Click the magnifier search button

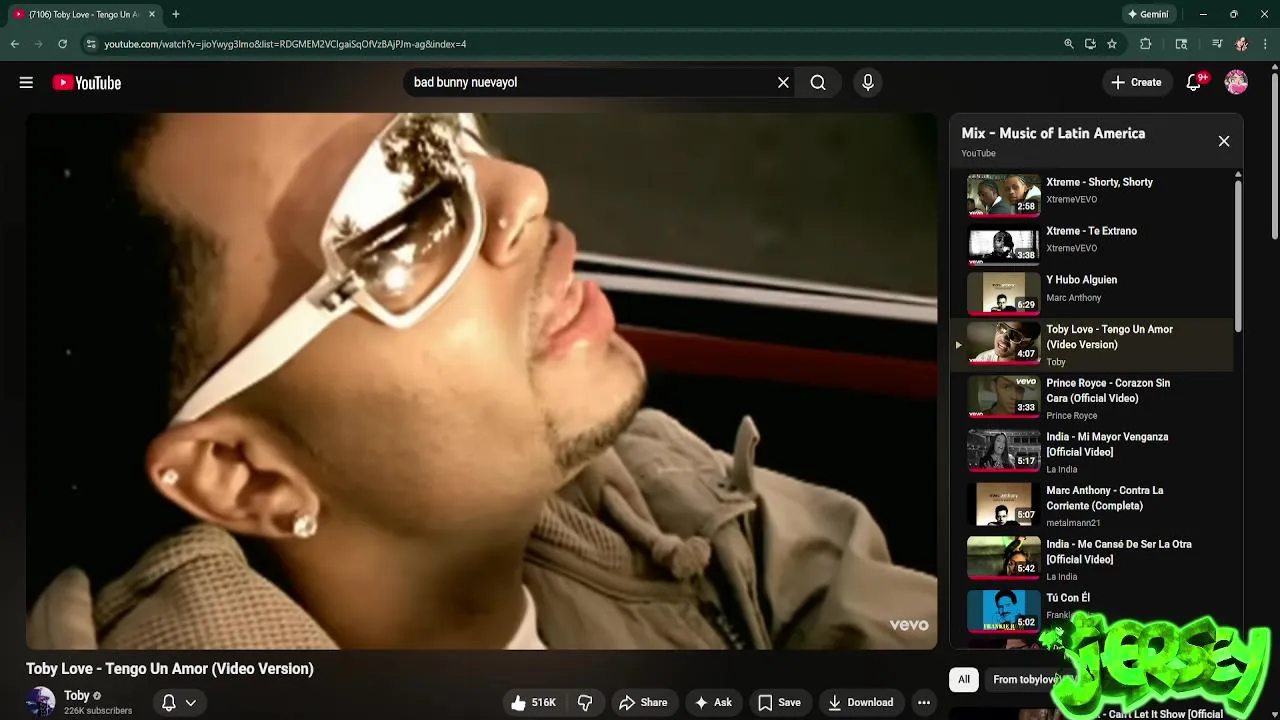click(x=818, y=83)
